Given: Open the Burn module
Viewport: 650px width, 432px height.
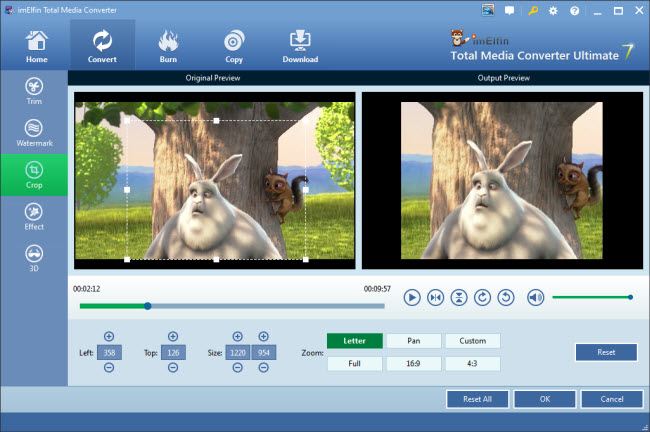Looking at the screenshot, I should (x=168, y=46).
